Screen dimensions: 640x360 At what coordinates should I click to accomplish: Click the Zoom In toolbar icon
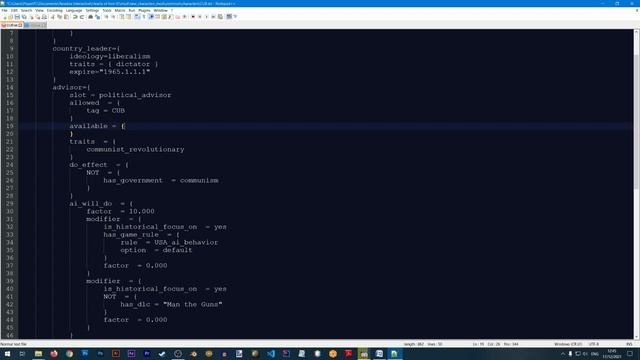point(106,17)
